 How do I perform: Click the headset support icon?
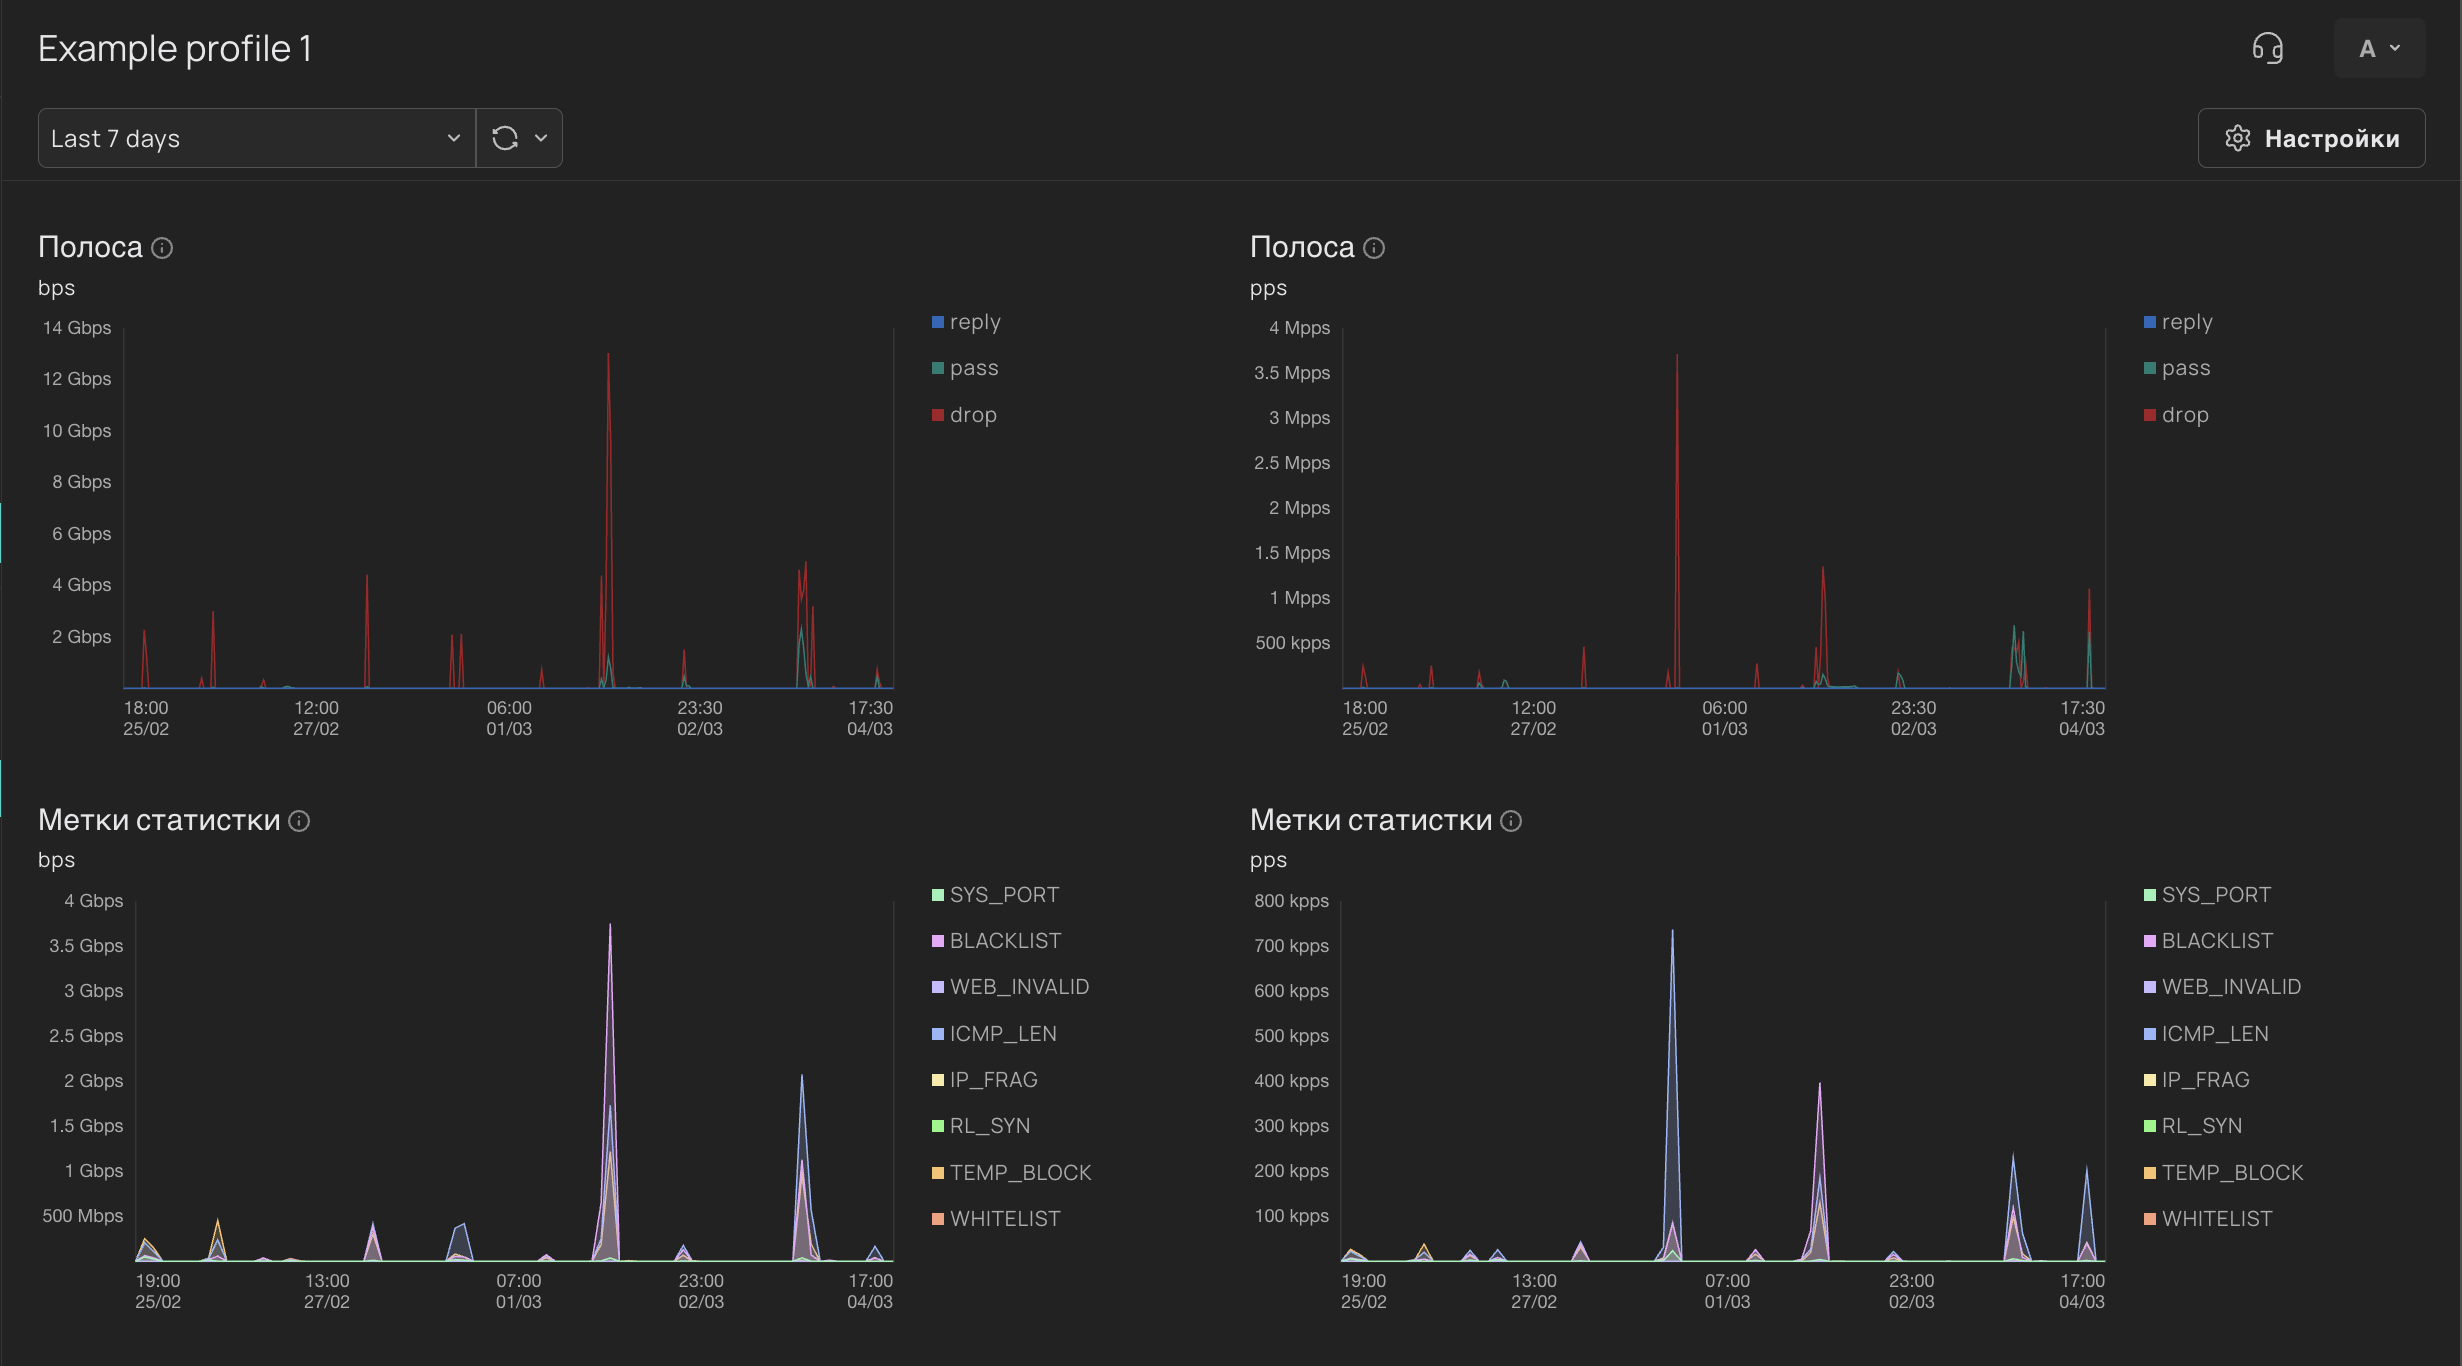click(2267, 48)
